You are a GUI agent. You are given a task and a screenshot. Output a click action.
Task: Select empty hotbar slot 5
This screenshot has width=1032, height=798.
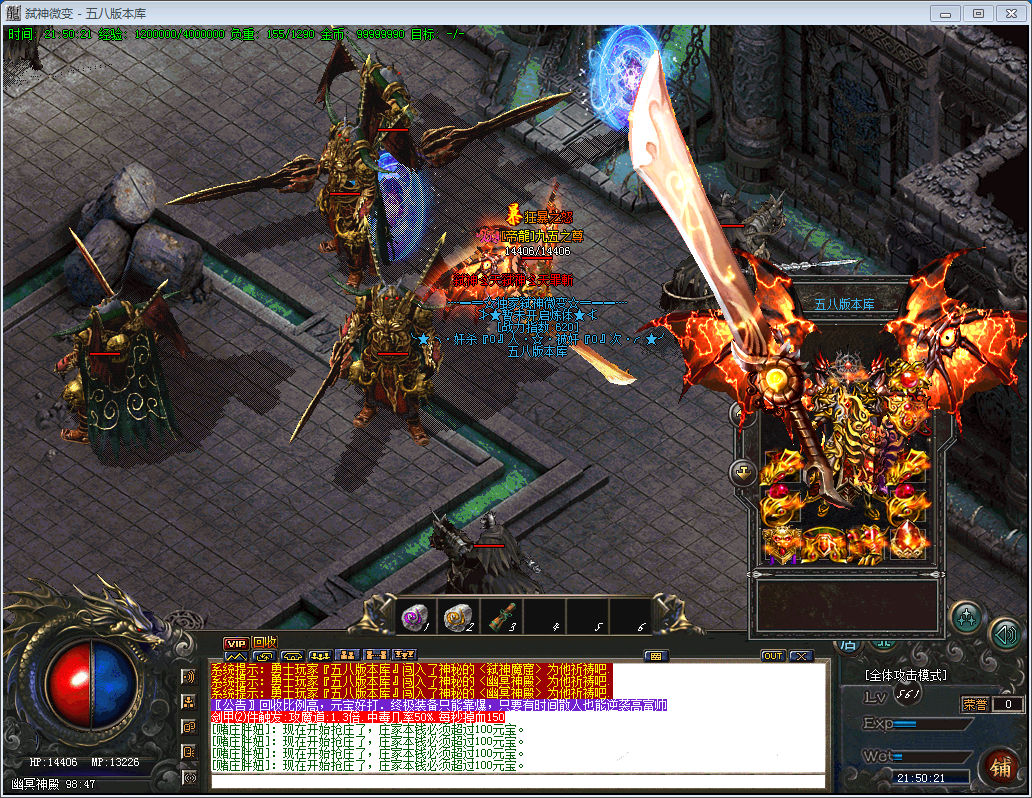tap(588, 617)
